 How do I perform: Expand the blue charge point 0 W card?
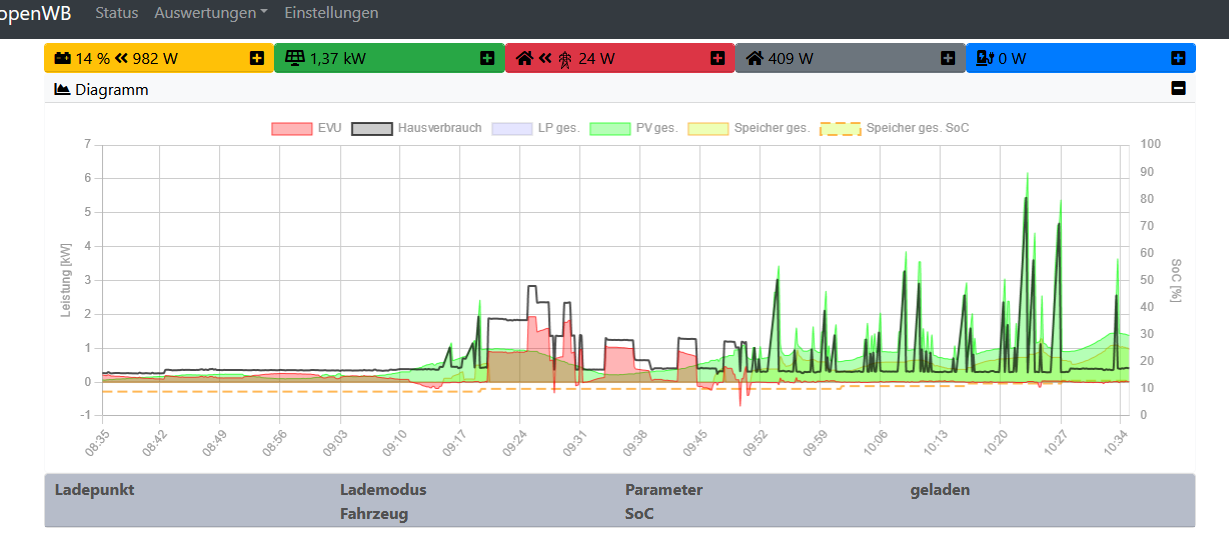click(x=1178, y=58)
